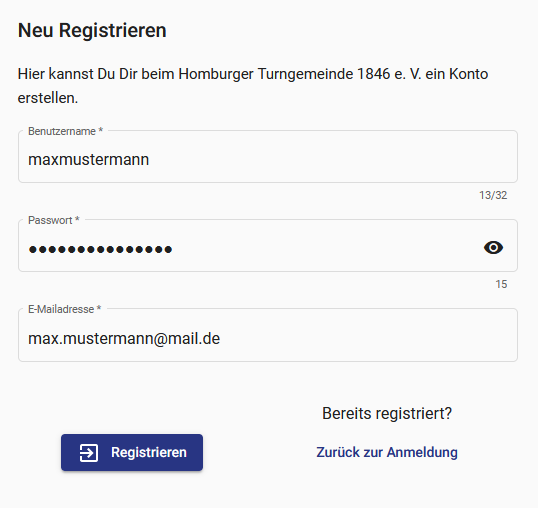The height and width of the screenshot is (508, 538).
Task: Focus the E-Mailadresse input field
Action: 268,335
